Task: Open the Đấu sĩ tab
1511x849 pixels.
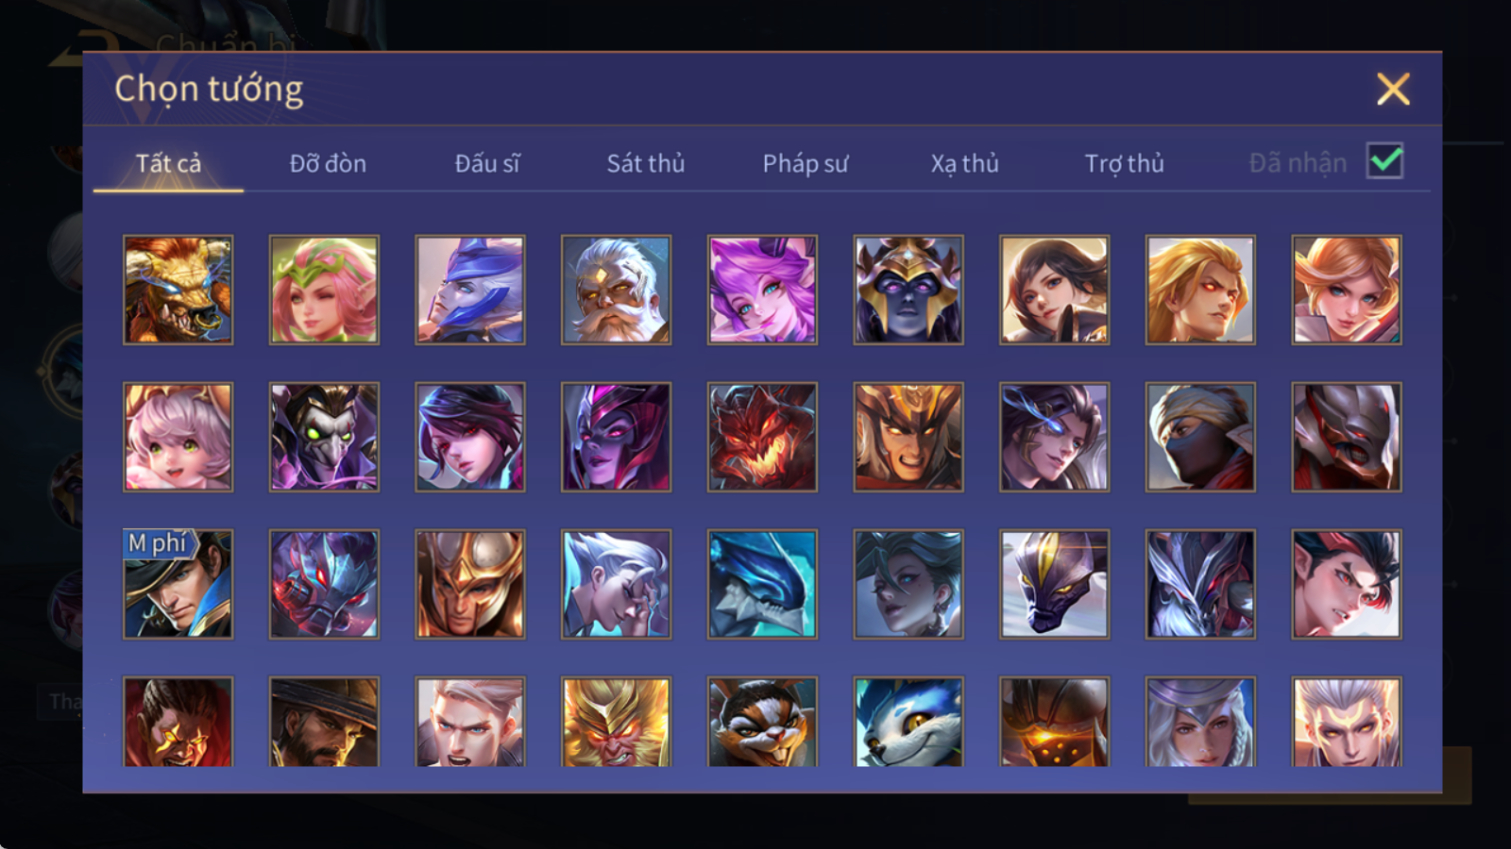Action: tap(487, 163)
